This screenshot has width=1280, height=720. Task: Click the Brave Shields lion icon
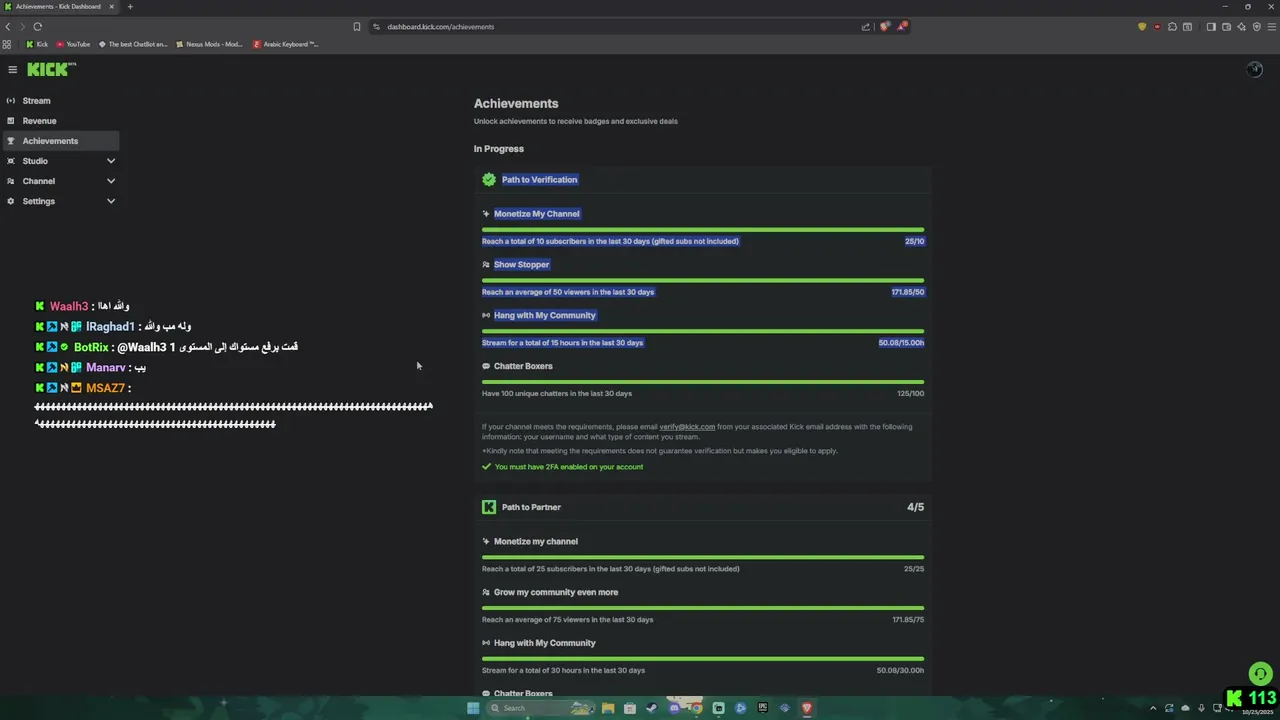tap(884, 27)
